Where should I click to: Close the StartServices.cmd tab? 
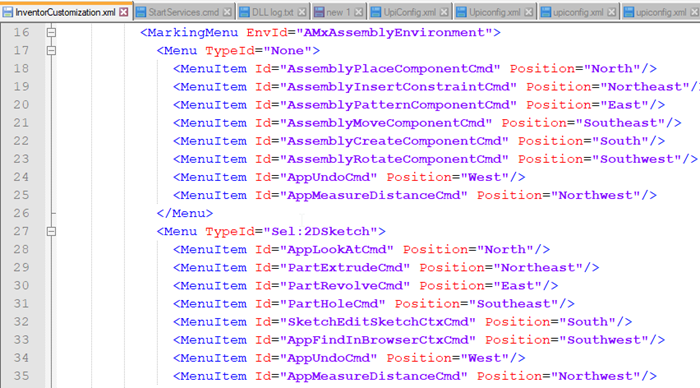(227, 12)
